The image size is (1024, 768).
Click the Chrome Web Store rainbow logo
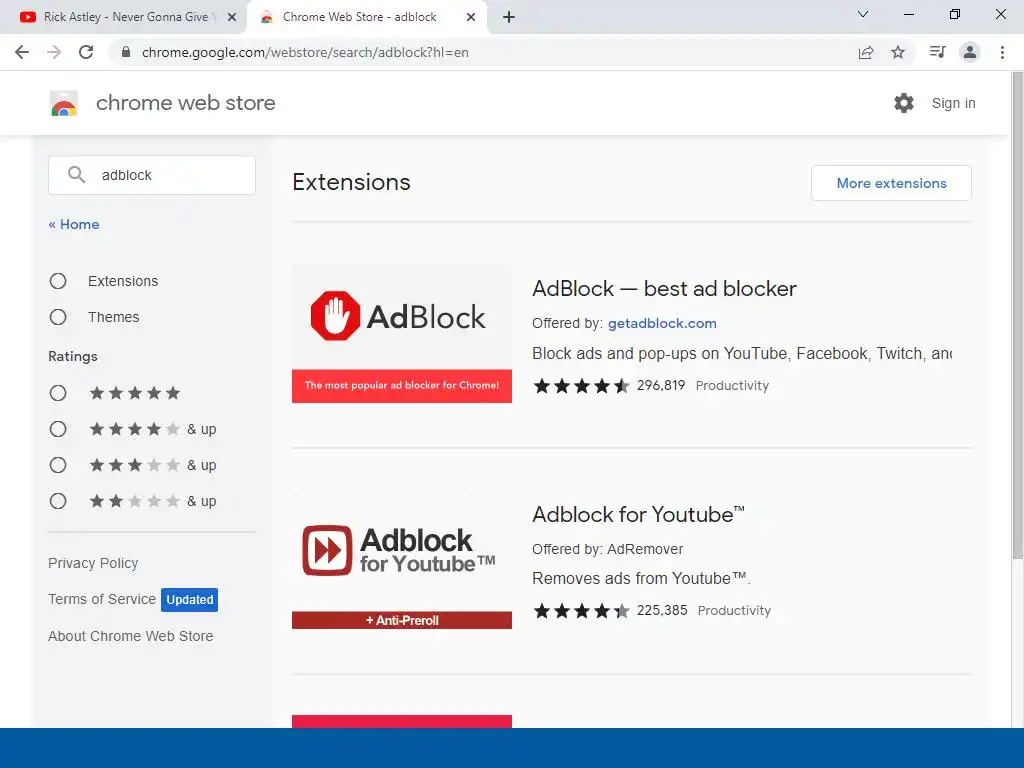pos(64,103)
